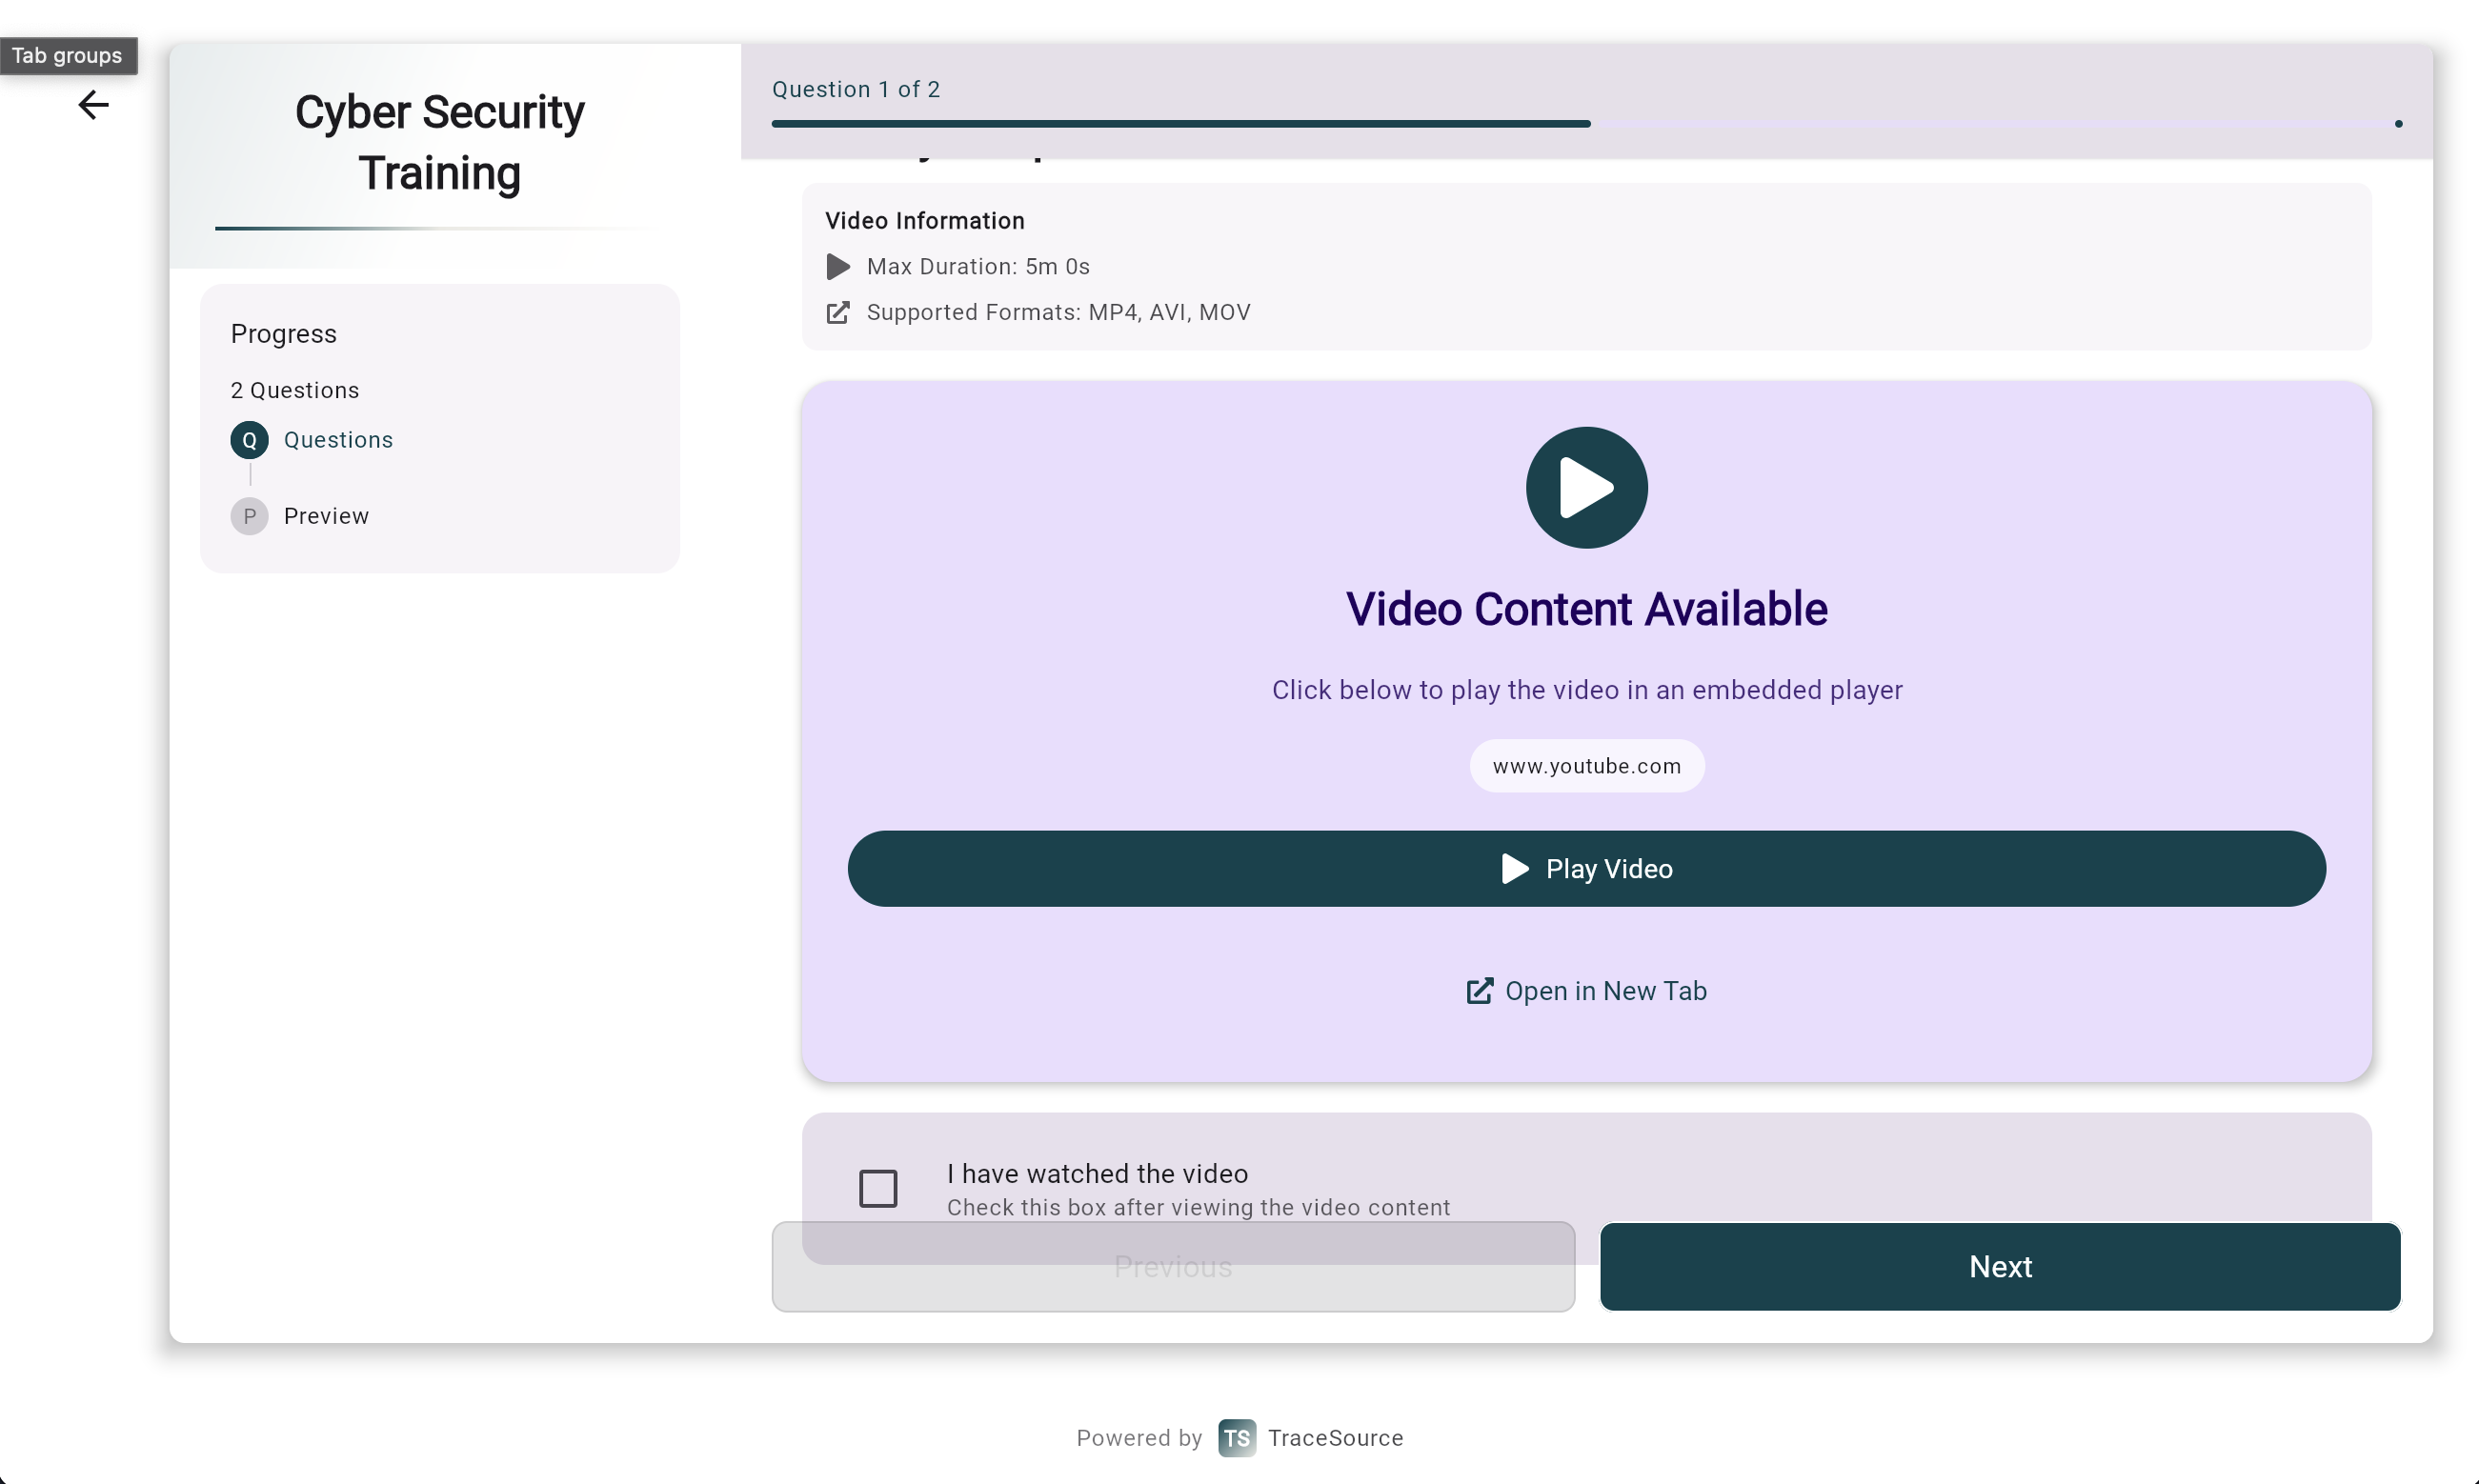
Task: Open in New Tab link
Action: coord(1605,991)
